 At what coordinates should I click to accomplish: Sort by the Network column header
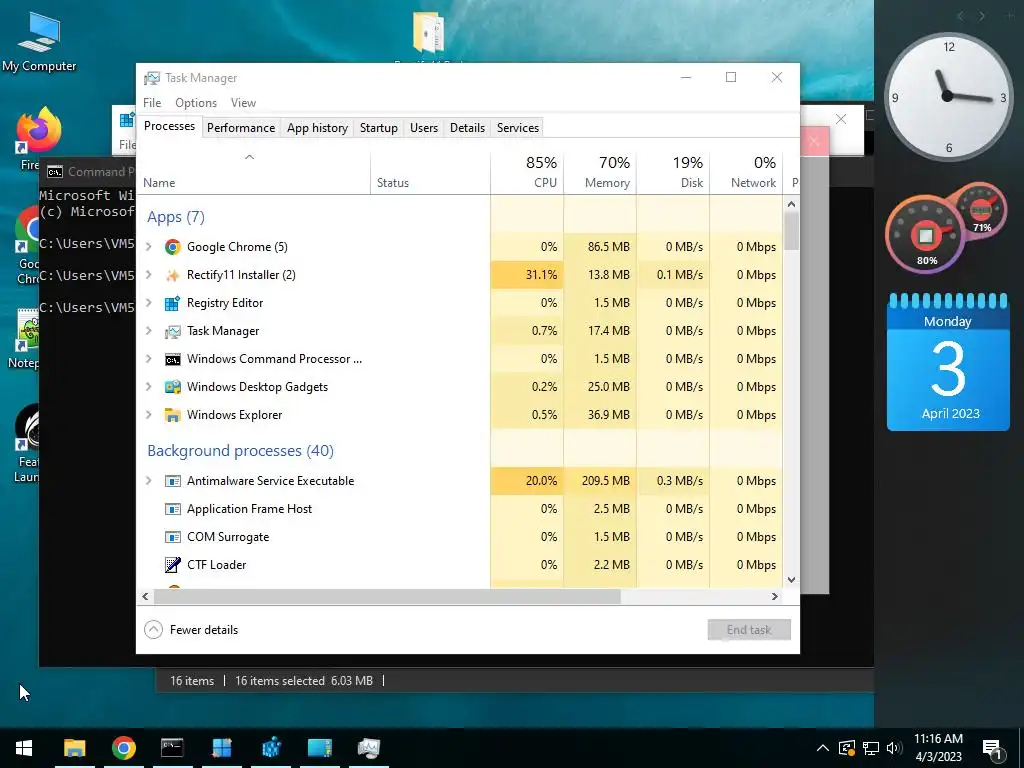pos(746,172)
